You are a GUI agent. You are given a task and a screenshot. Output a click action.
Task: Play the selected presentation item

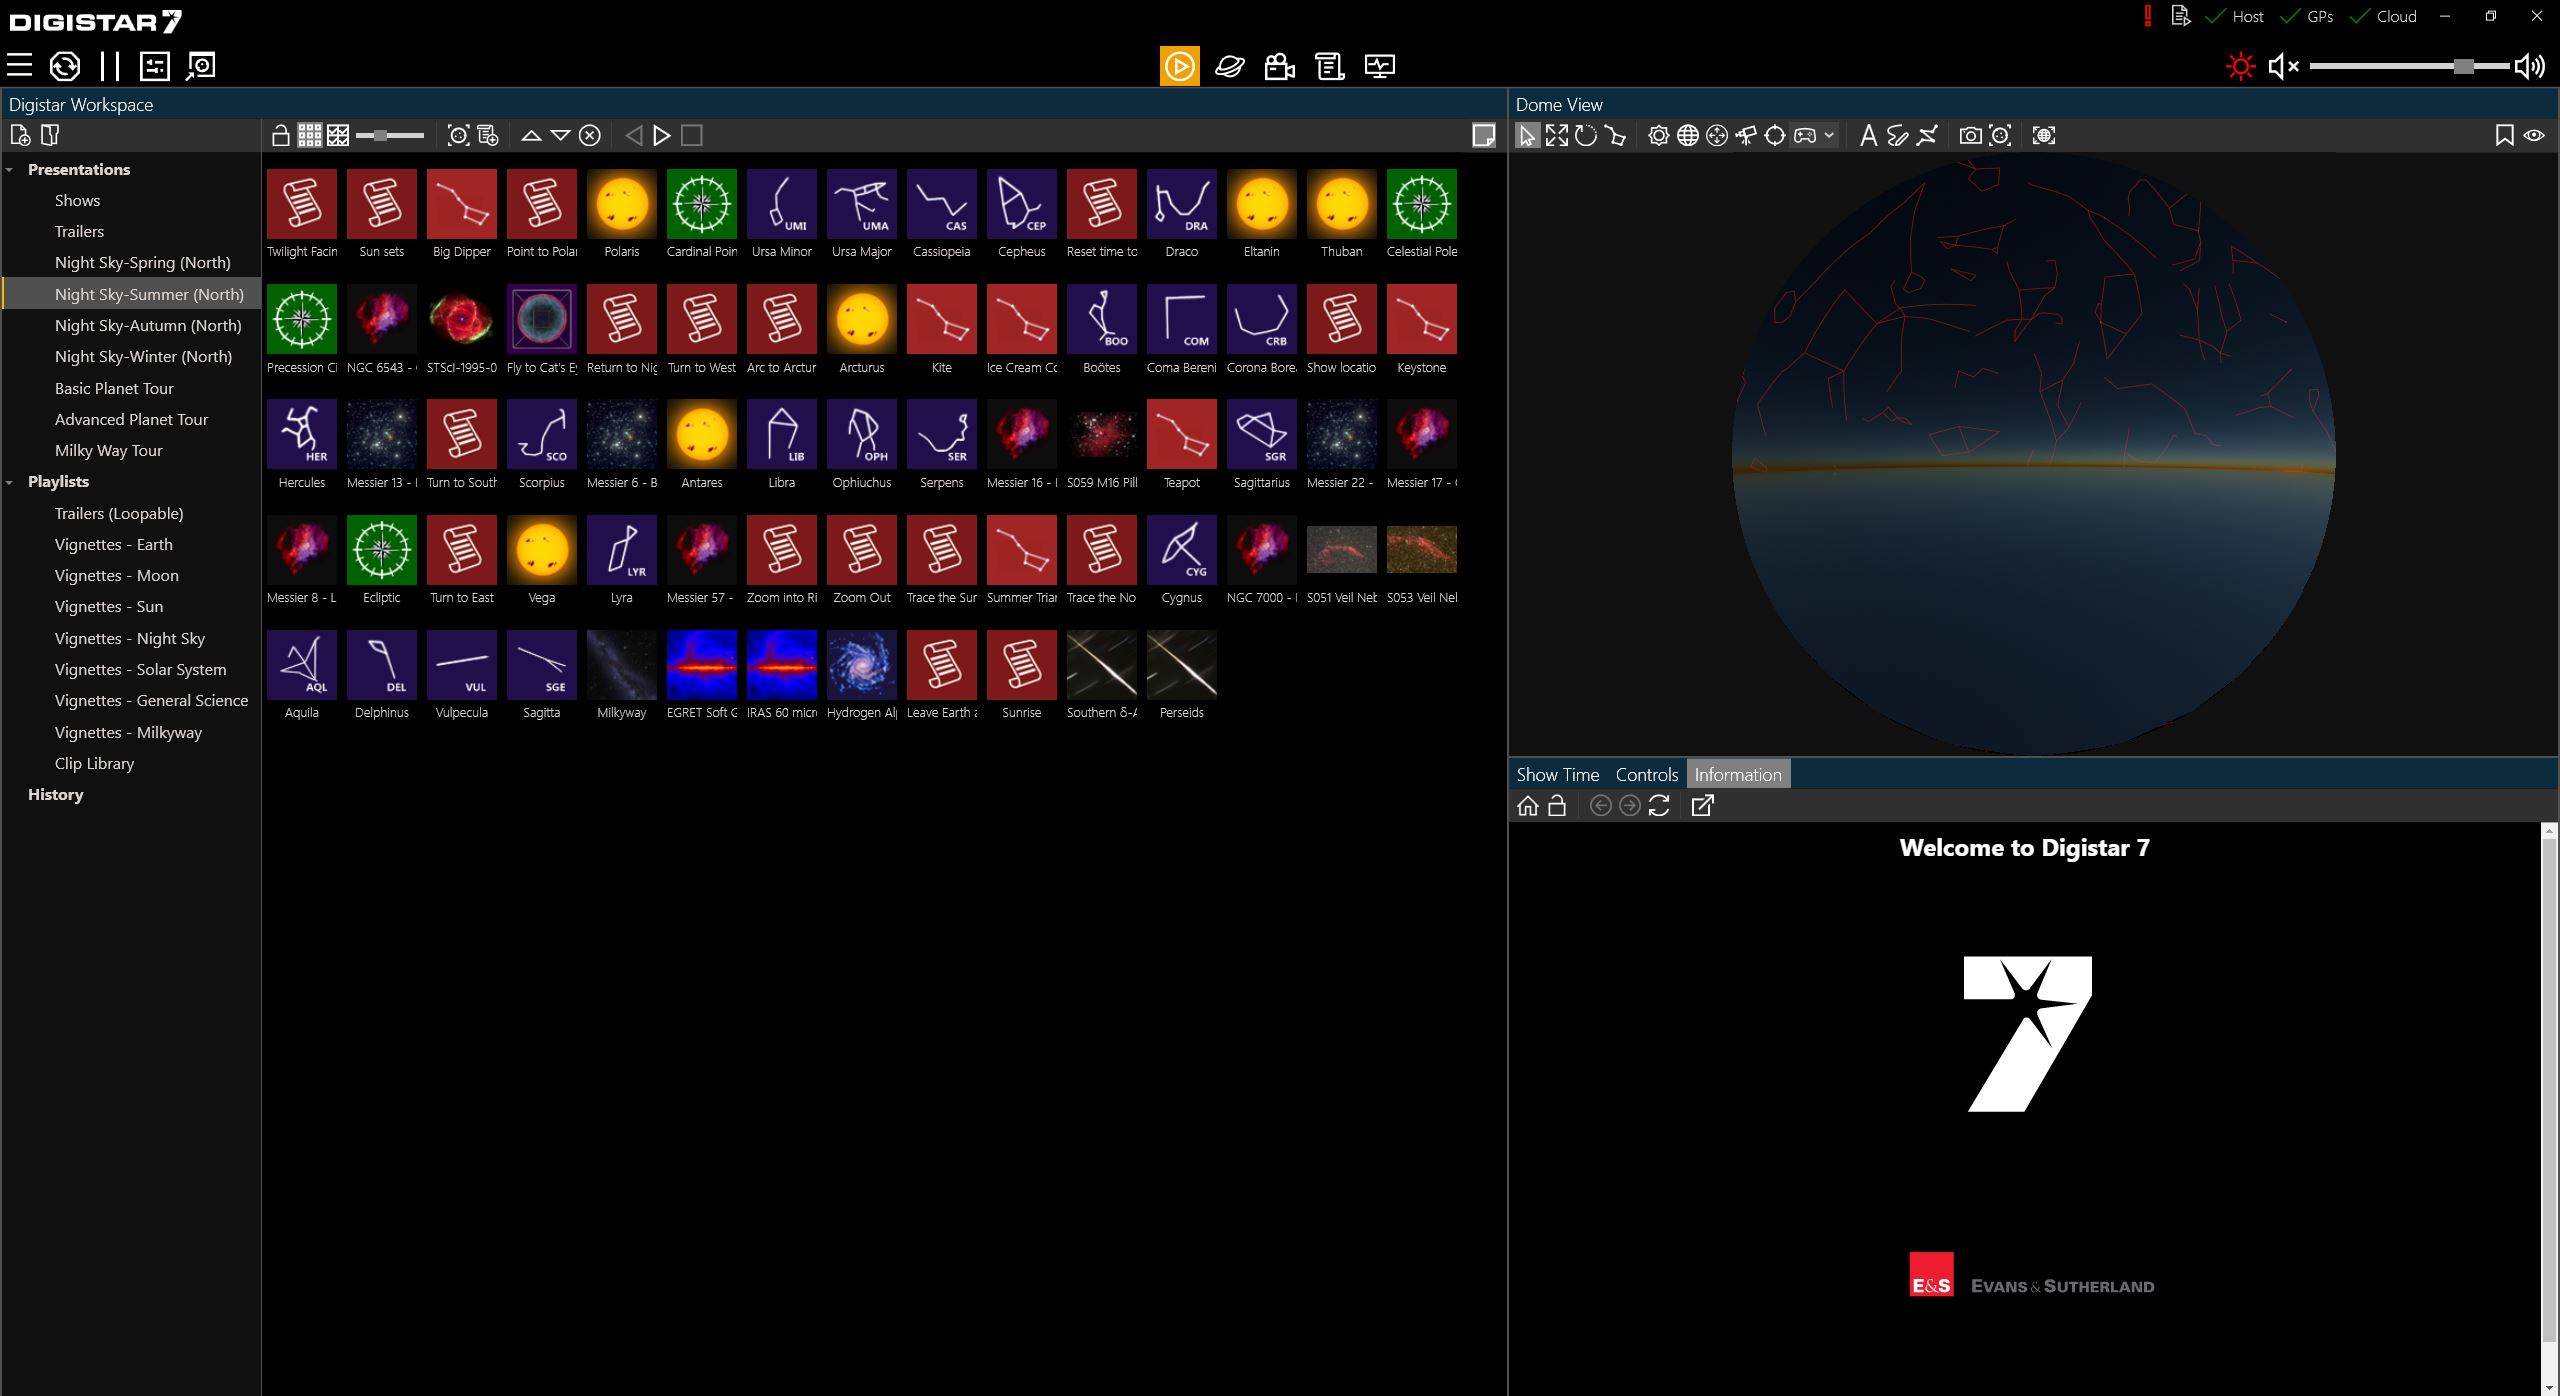(x=662, y=135)
